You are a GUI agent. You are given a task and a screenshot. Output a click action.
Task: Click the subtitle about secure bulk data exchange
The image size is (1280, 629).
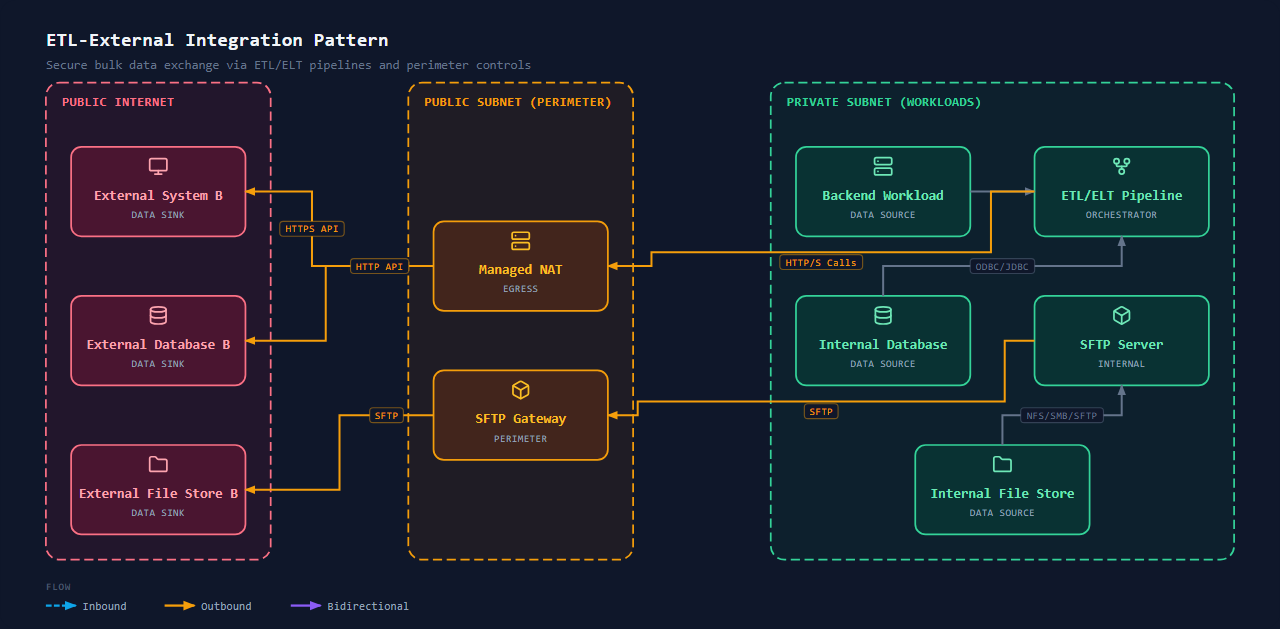(x=288, y=65)
